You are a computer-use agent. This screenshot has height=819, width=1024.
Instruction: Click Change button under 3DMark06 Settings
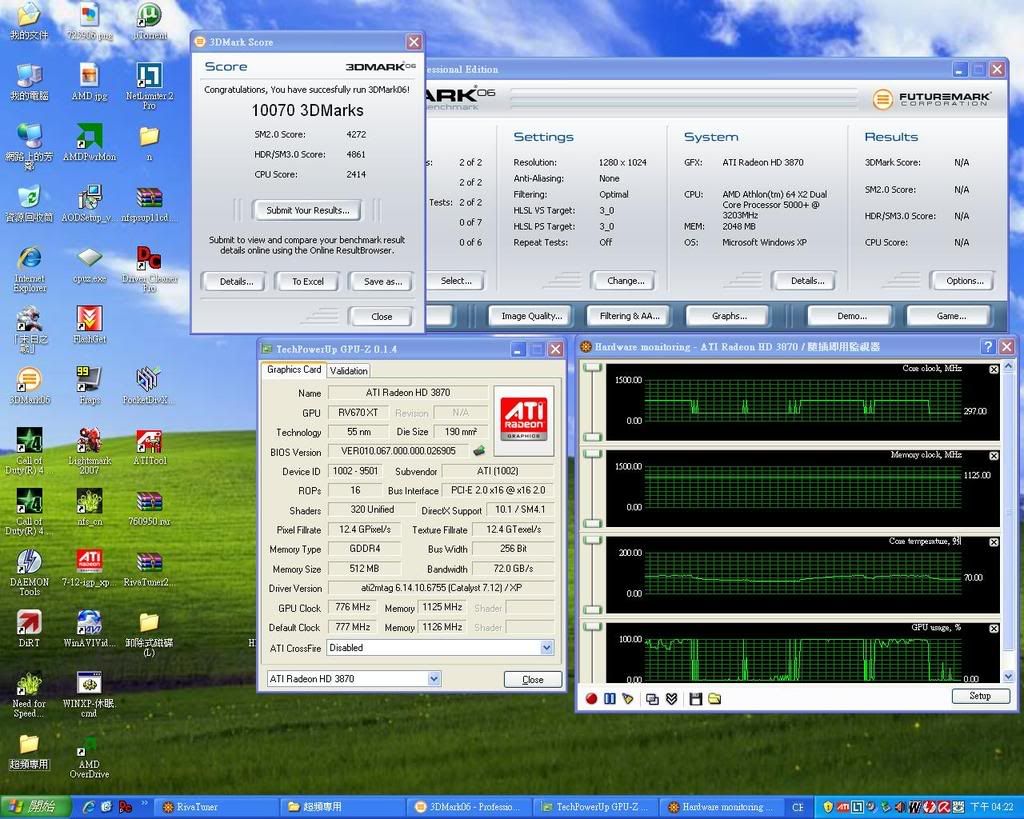click(625, 281)
